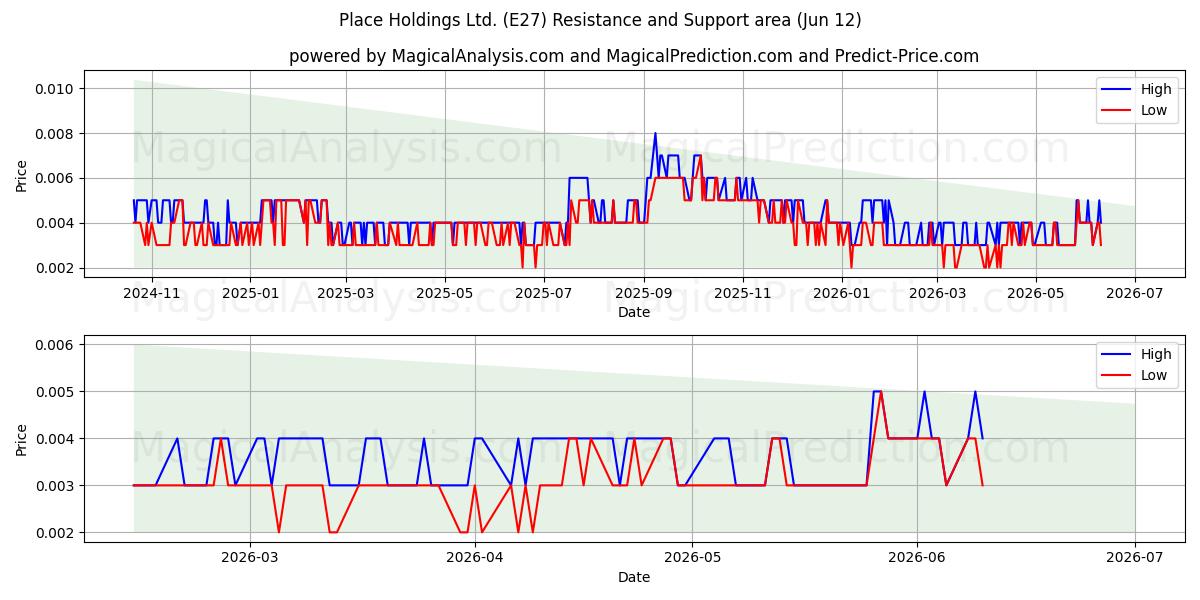
Task: Click the '2026-01' tick label
Action: tap(842, 293)
